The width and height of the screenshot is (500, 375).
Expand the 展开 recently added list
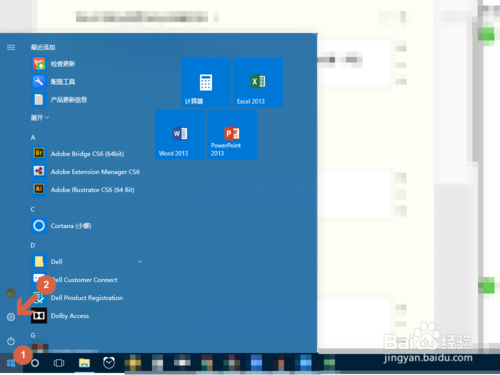pyautogui.click(x=40, y=118)
